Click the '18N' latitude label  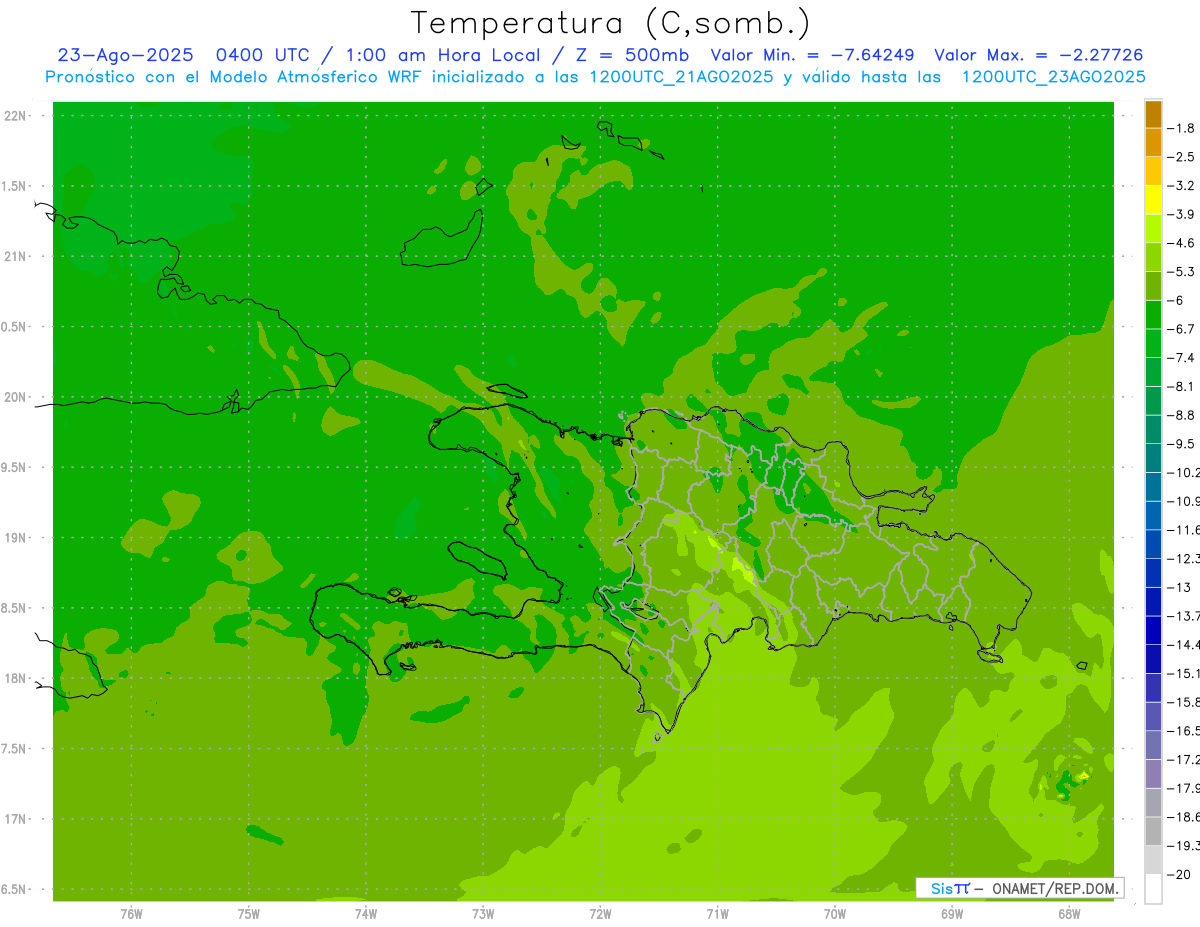tap(15, 678)
